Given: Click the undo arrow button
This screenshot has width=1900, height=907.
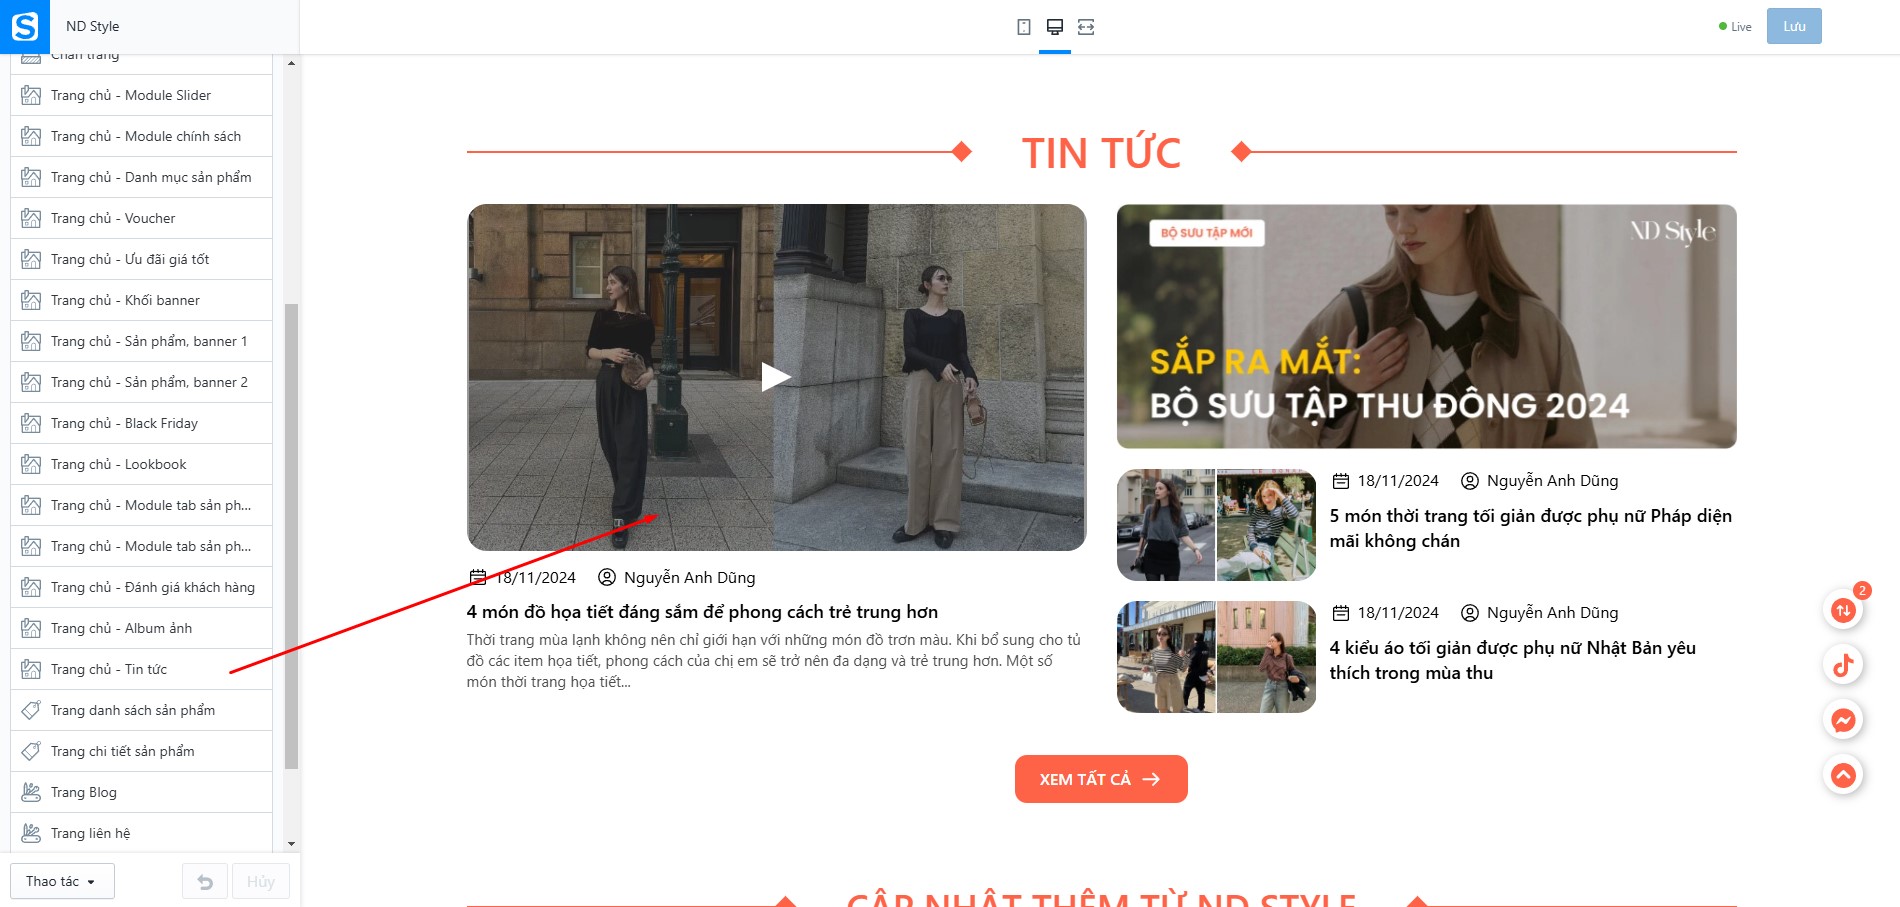Looking at the screenshot, I should pos(205,881).
